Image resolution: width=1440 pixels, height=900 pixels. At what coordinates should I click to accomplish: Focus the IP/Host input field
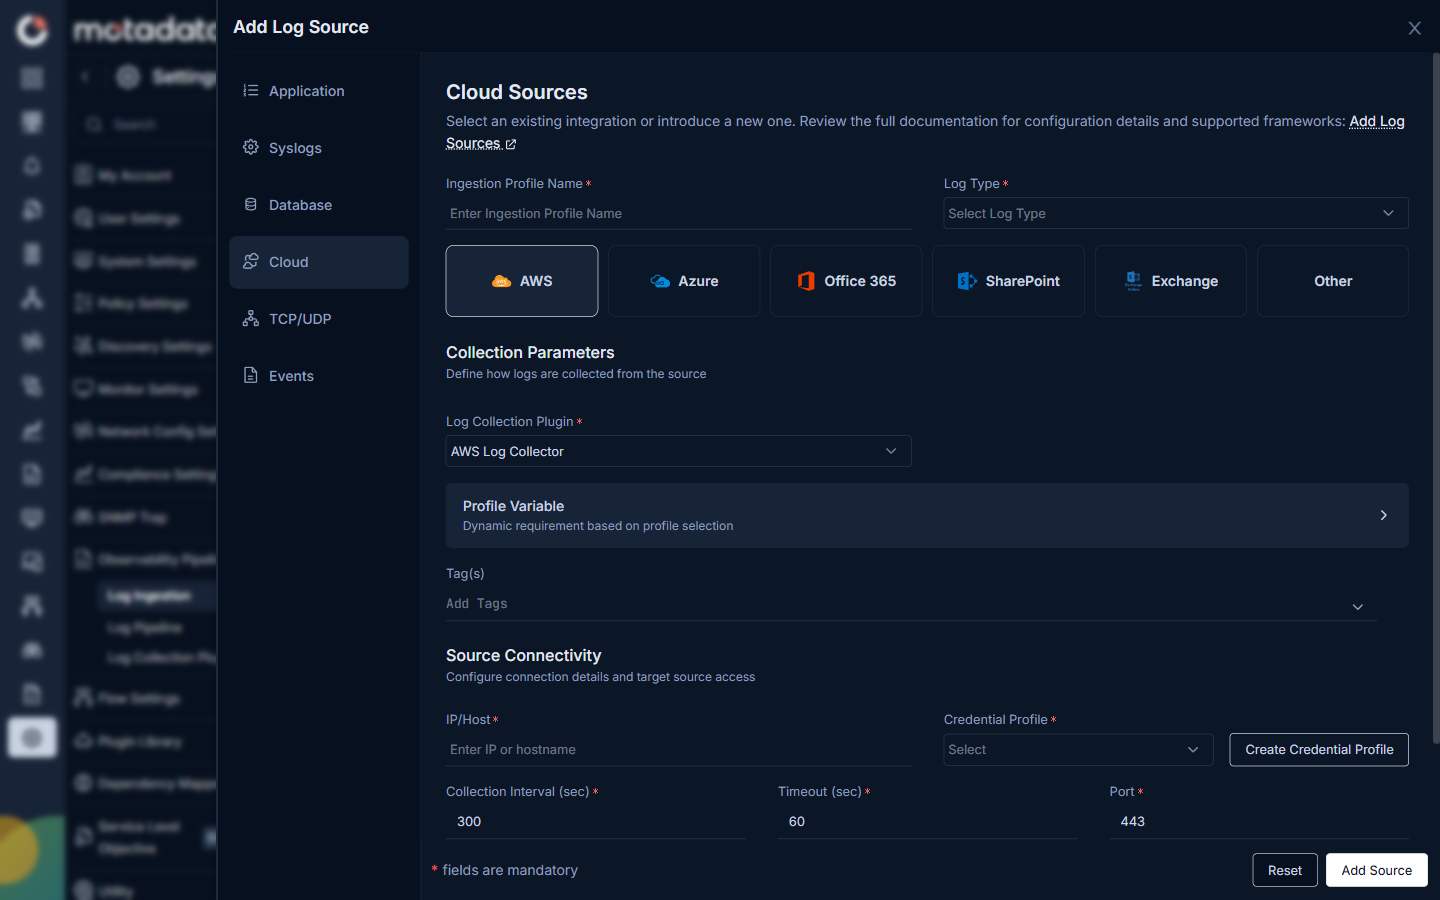[678, 750]
